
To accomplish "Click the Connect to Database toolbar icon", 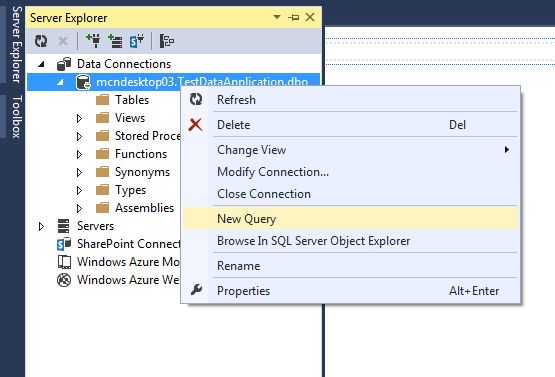I will pyautogui.click(x=93, y=41).
